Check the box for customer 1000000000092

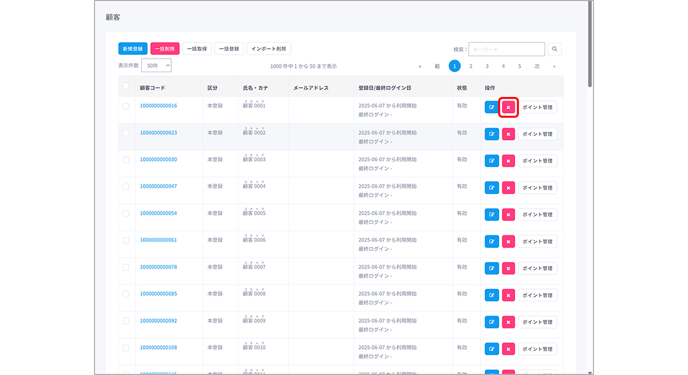(126, 321)
